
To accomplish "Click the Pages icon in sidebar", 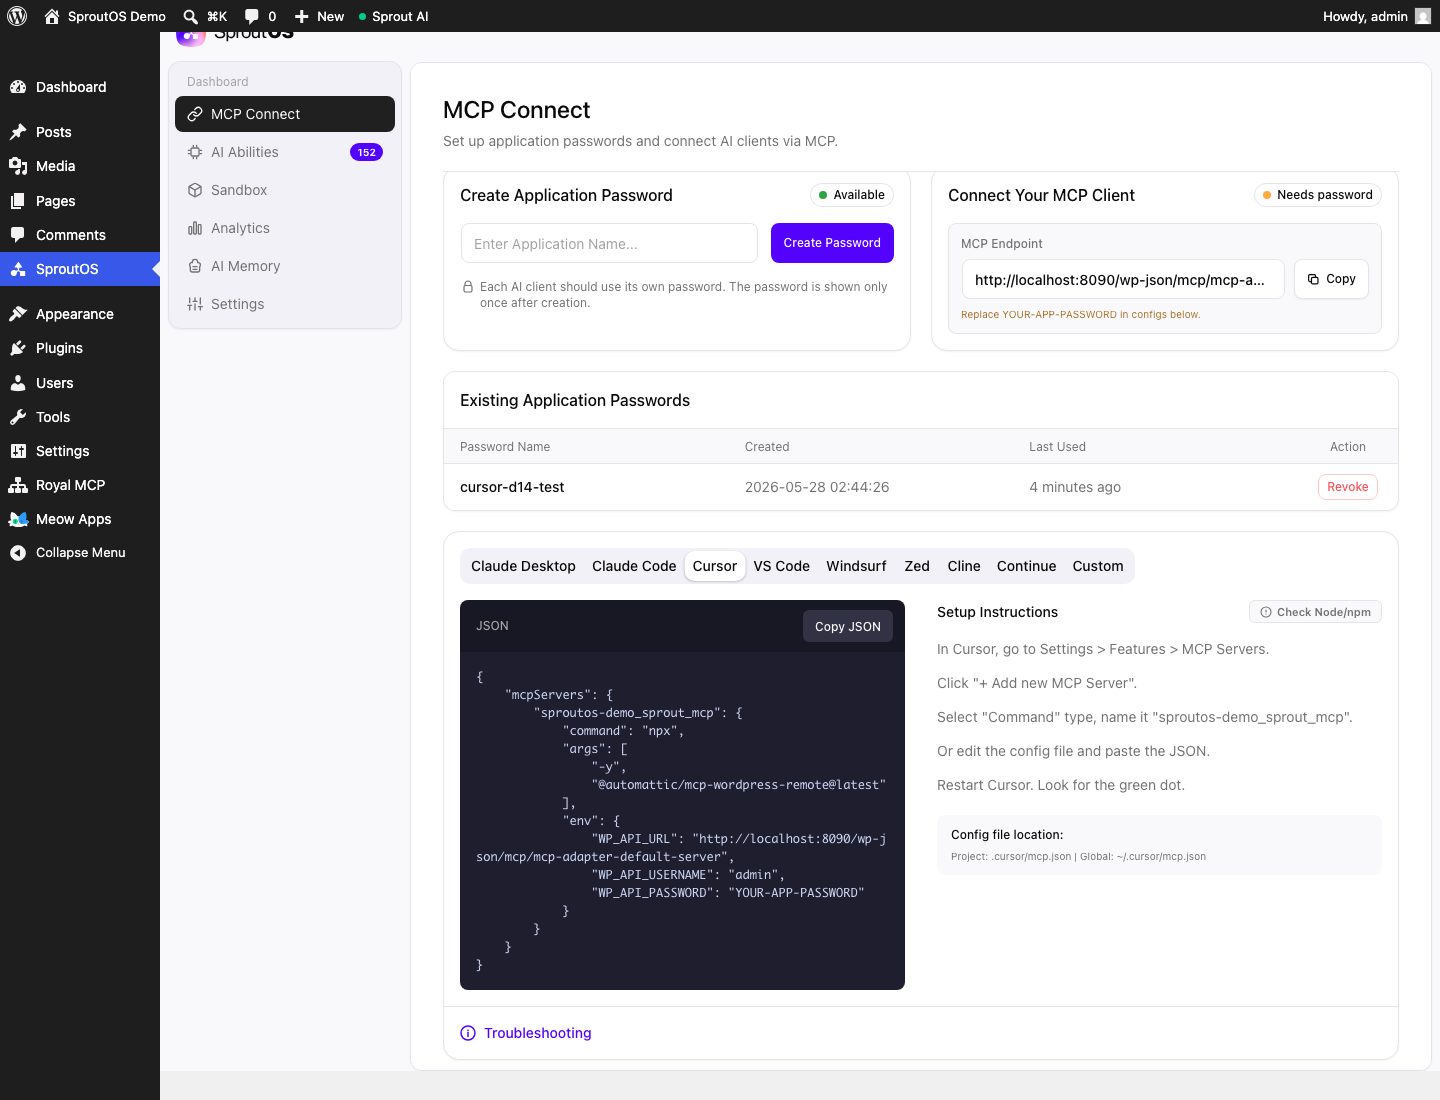I will [x=18, y=201].
